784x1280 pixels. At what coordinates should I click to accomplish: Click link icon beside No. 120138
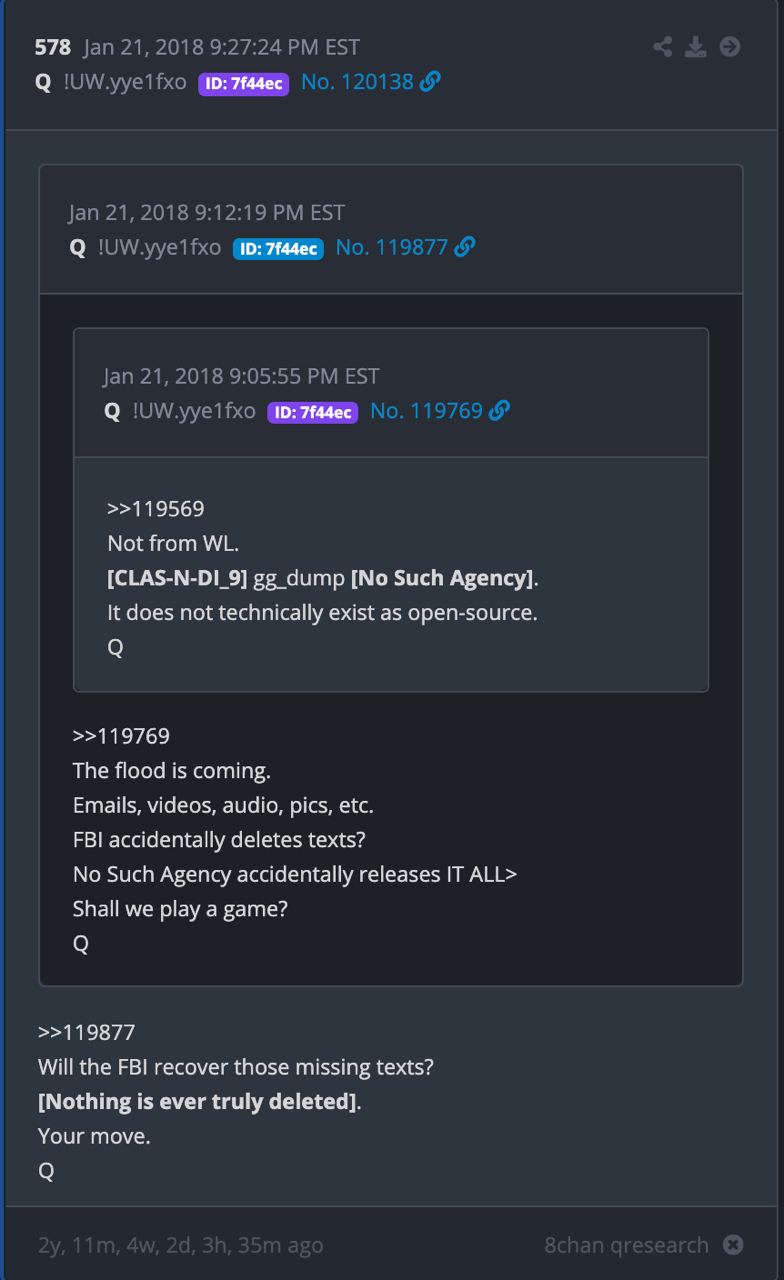430,82
